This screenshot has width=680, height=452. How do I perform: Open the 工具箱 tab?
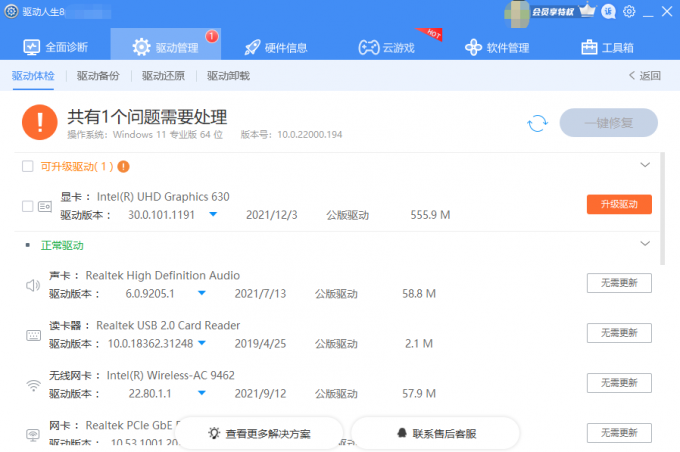tap(607, 47)
